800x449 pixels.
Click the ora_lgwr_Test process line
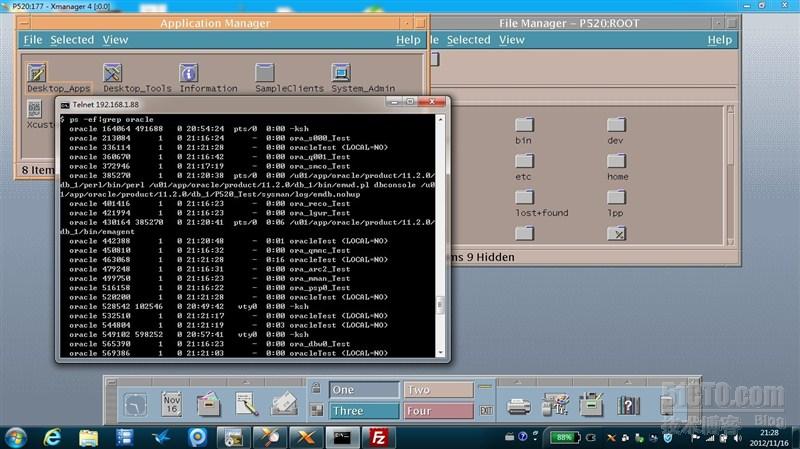point(210,213)
